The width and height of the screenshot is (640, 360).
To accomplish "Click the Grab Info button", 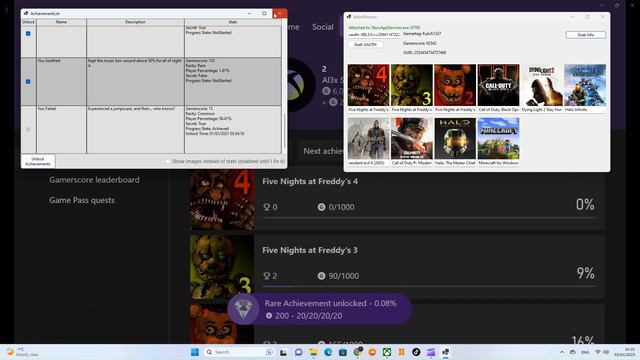I will click(x=586, y=35).
